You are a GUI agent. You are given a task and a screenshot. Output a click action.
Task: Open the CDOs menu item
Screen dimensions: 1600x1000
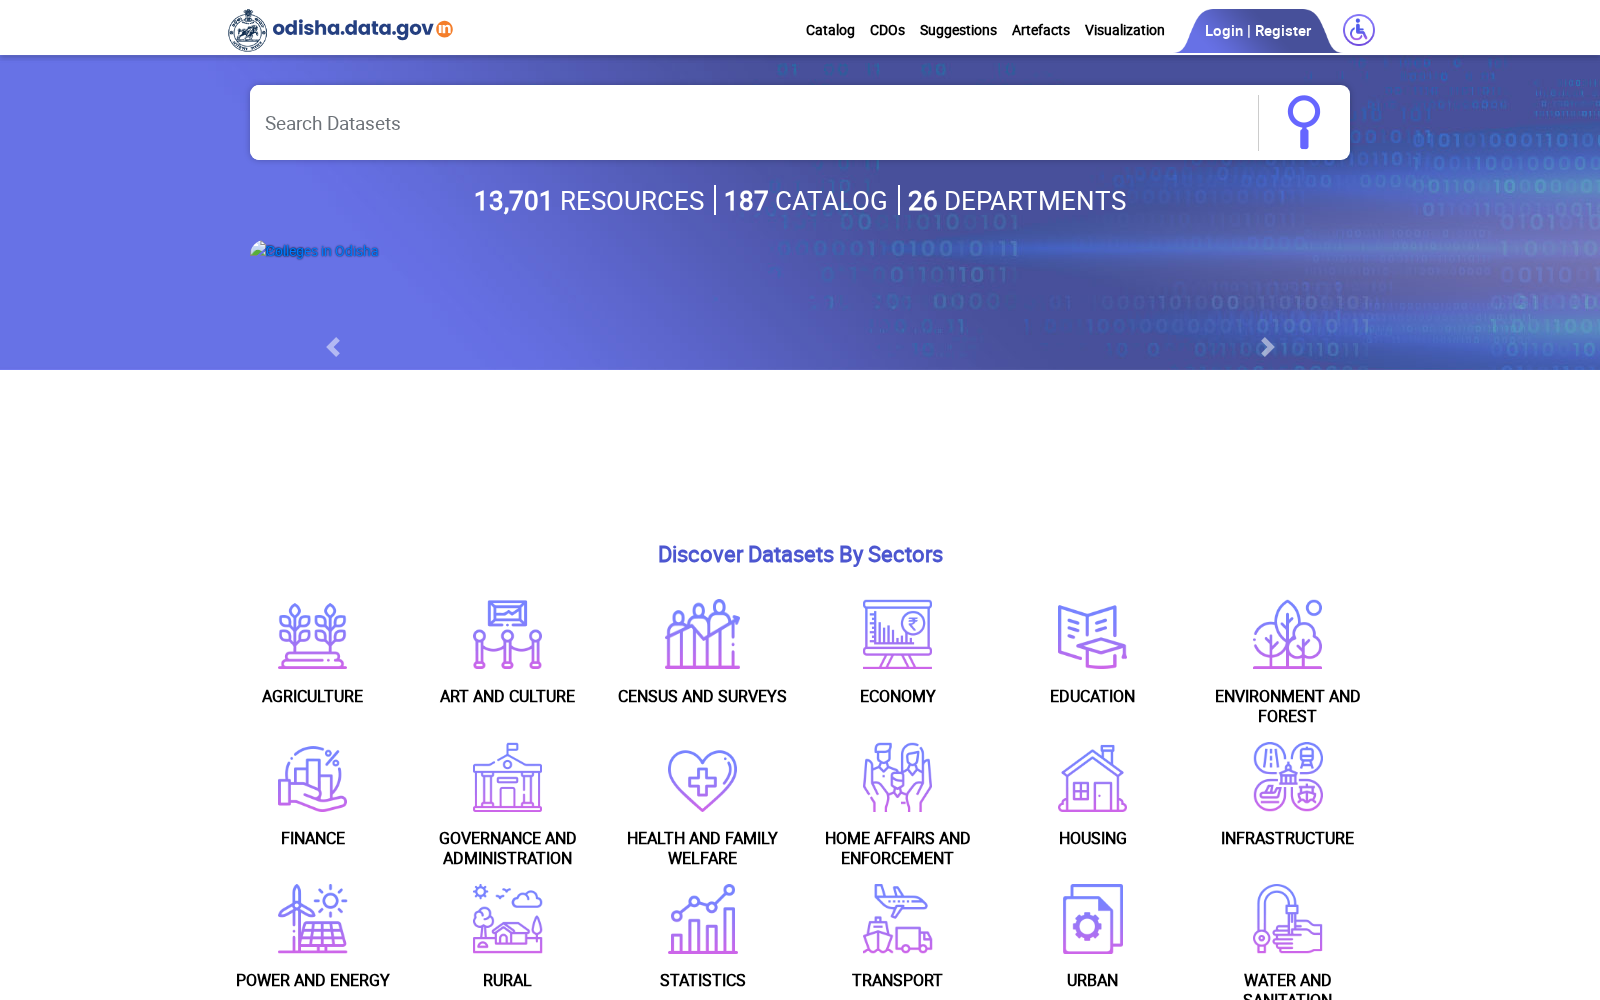[x=887, y=30]
